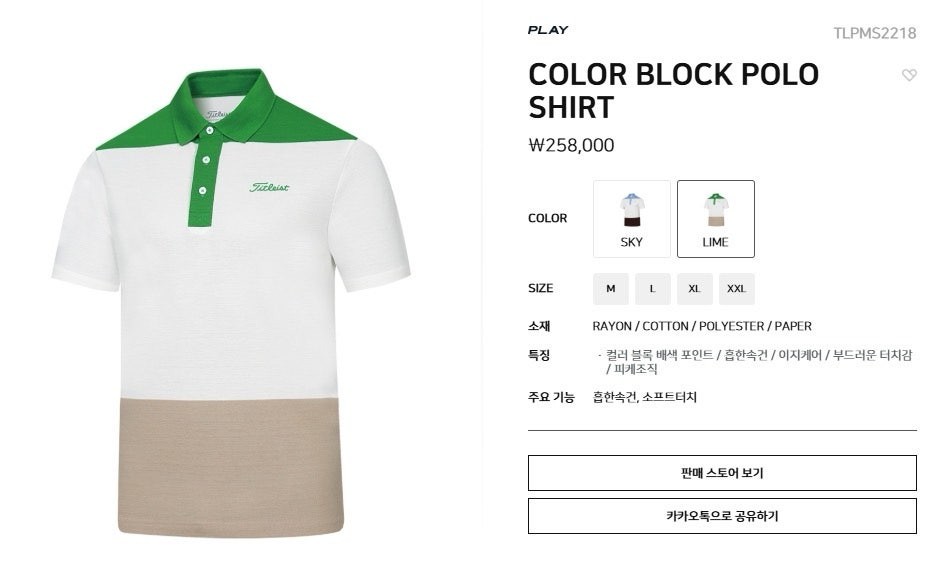Click the Titleist collar label on shirt
Viewport: 934px width, 578px height.
coord(218,113)
